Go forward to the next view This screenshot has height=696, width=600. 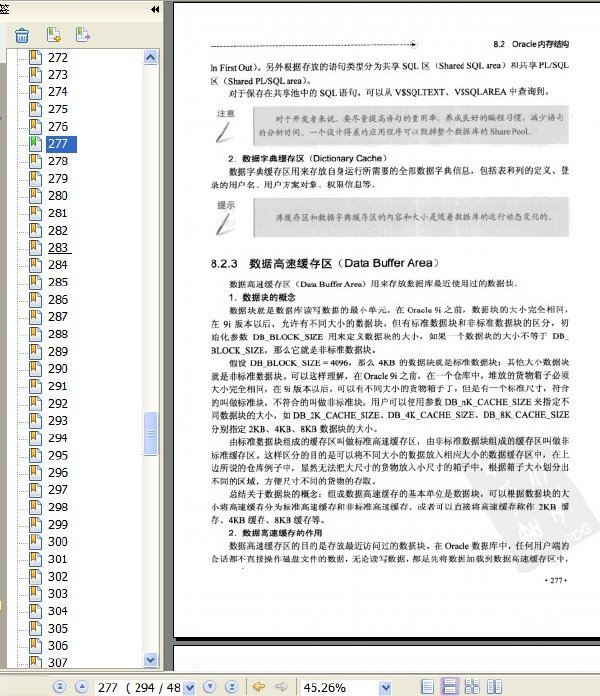(281, 687)
